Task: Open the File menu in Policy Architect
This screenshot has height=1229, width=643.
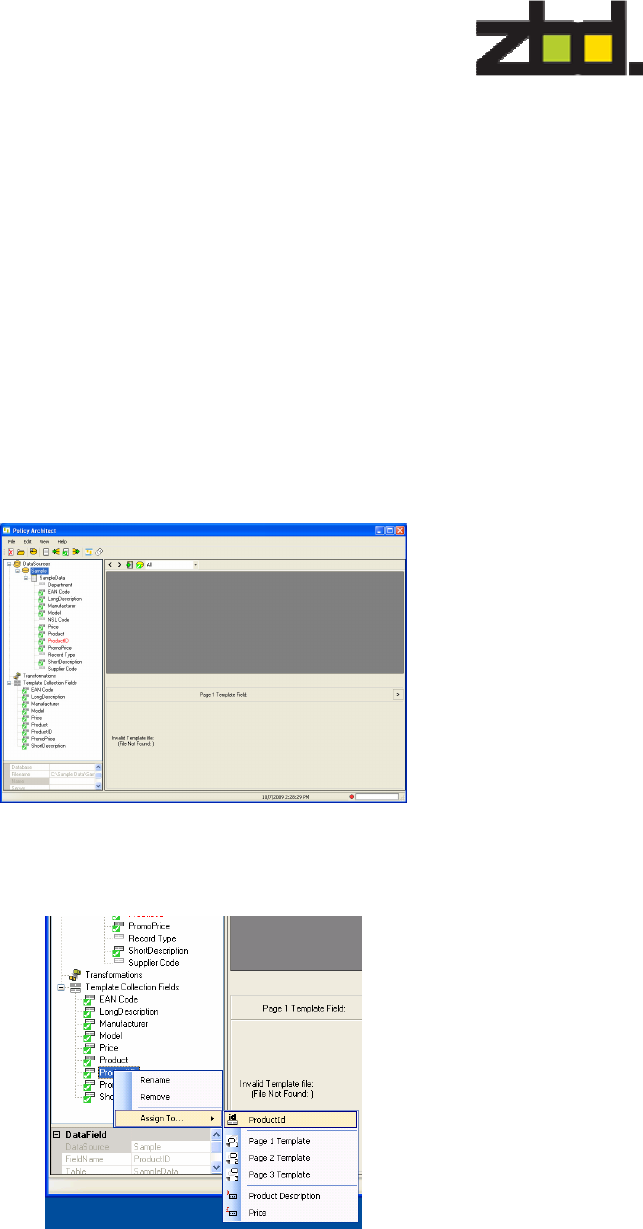Action: pos(11,541)
